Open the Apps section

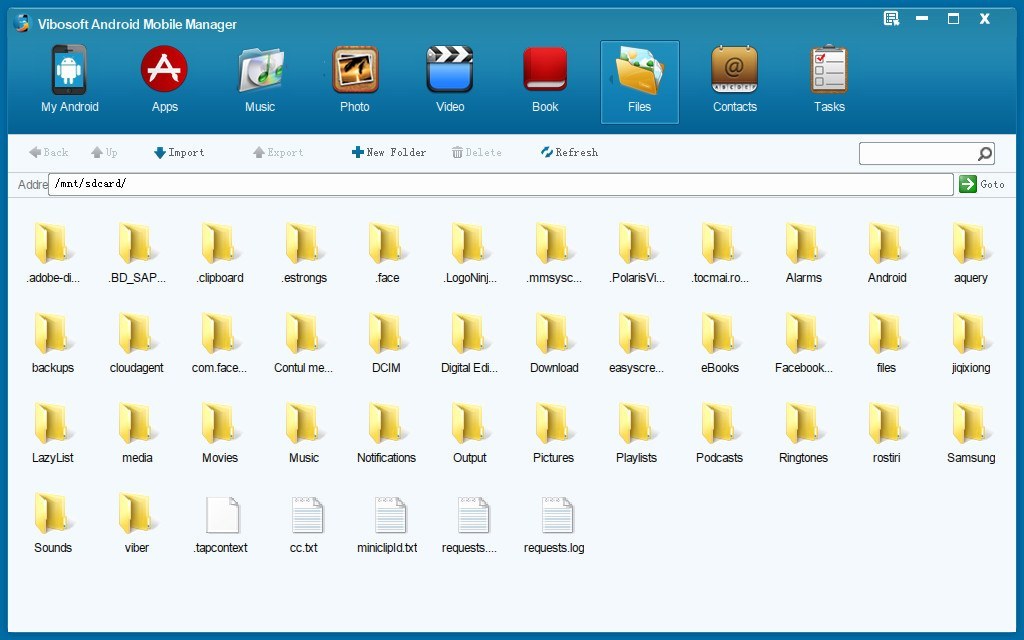point(164,80)
